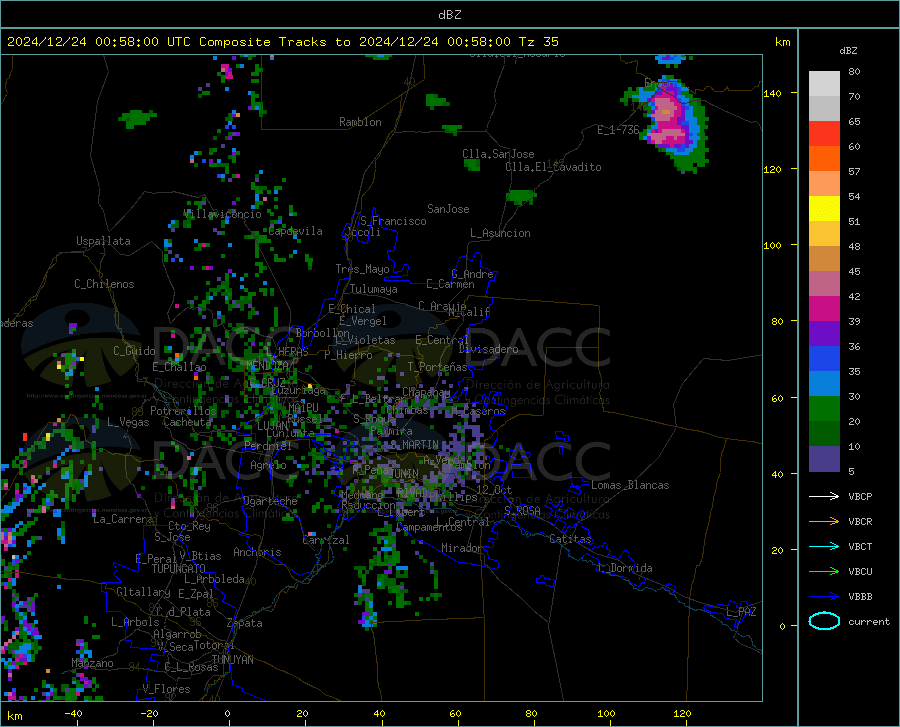The image size is (900, 727).
Task: Pick the yellow 51–54 dBZ swatch
Action: click(824, 209)
